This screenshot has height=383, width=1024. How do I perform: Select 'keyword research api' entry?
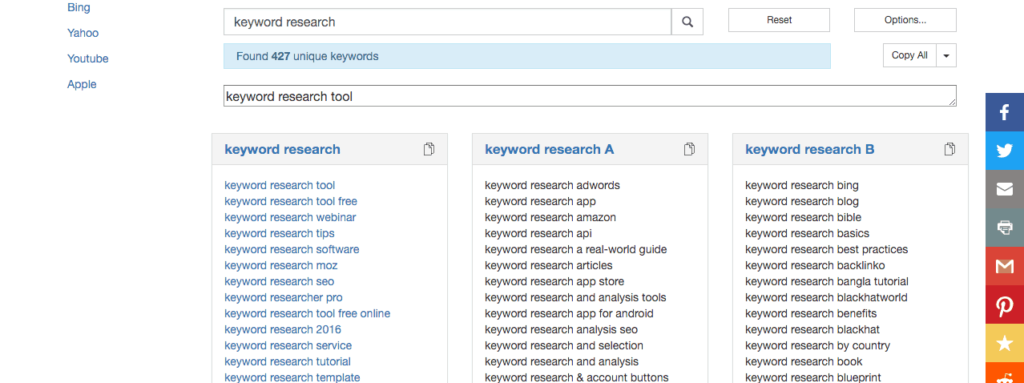[x=538, y=233]
